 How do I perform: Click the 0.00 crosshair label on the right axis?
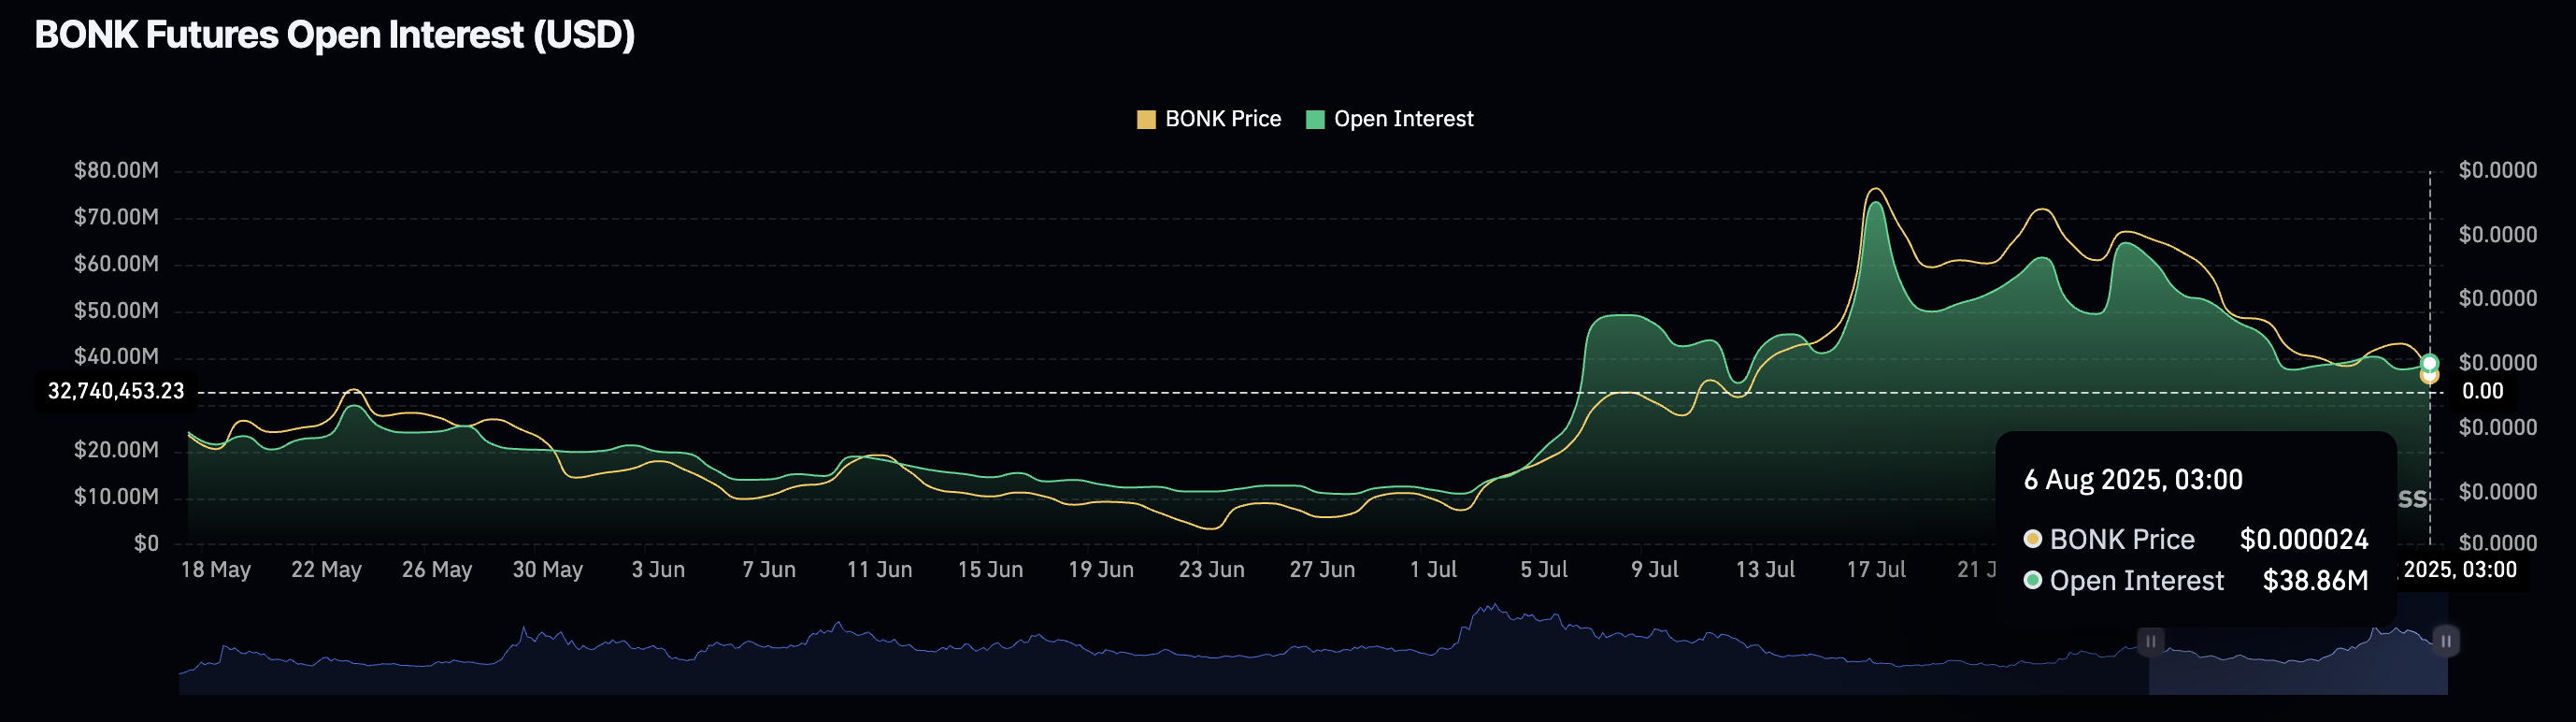point(2482,391)
